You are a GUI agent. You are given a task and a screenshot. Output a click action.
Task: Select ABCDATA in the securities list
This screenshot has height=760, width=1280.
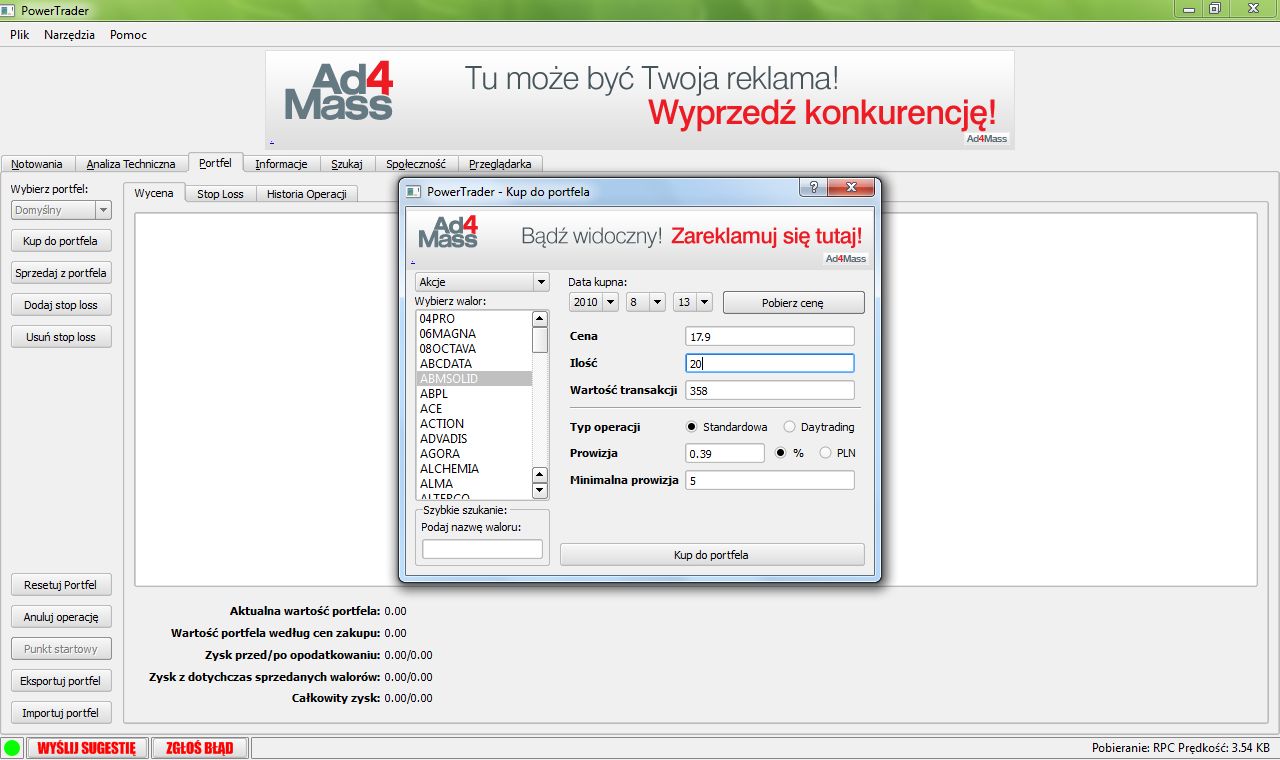click(474, 364)
